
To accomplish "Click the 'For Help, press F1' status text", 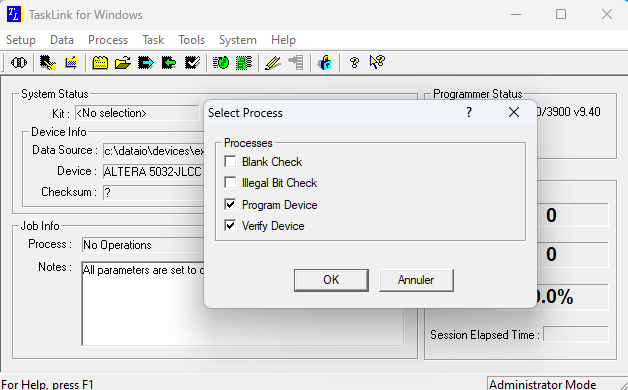I will (48, 384).
